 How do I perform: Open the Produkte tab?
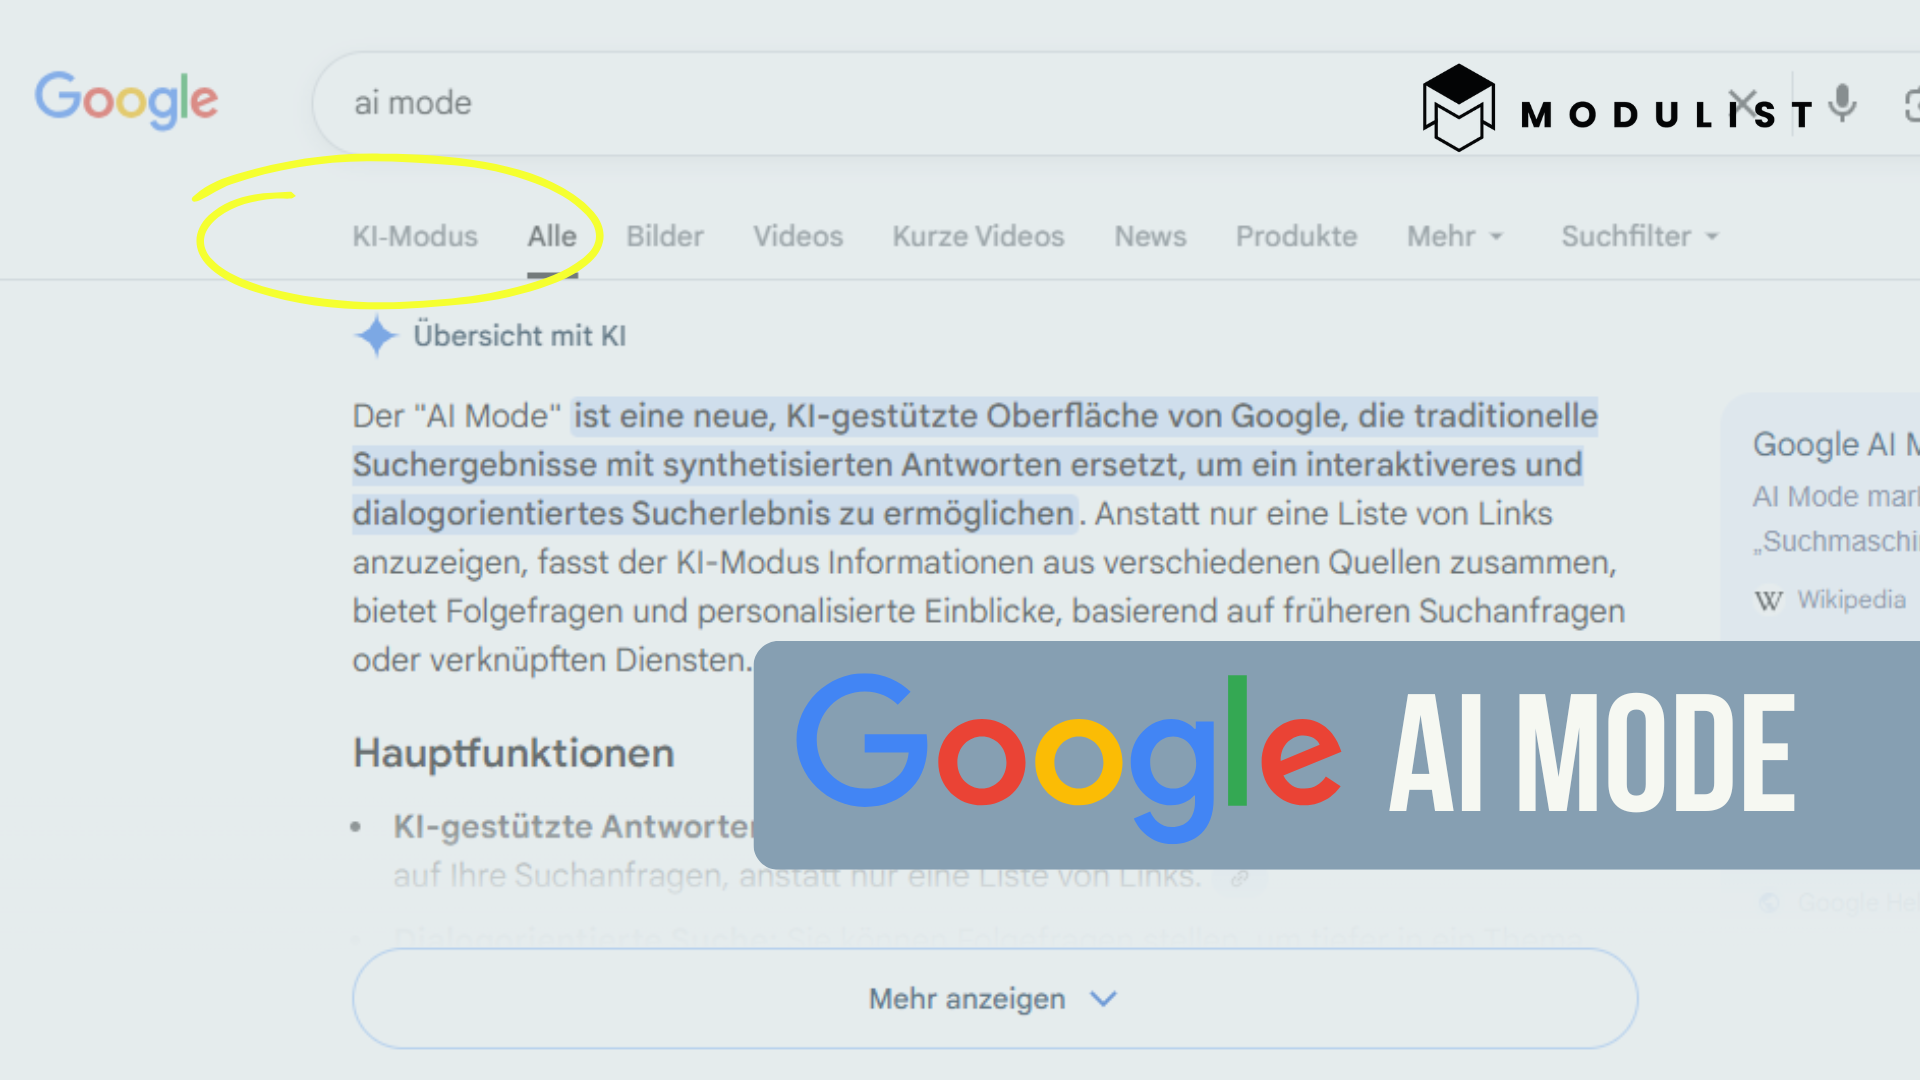tap(1296, 237)
